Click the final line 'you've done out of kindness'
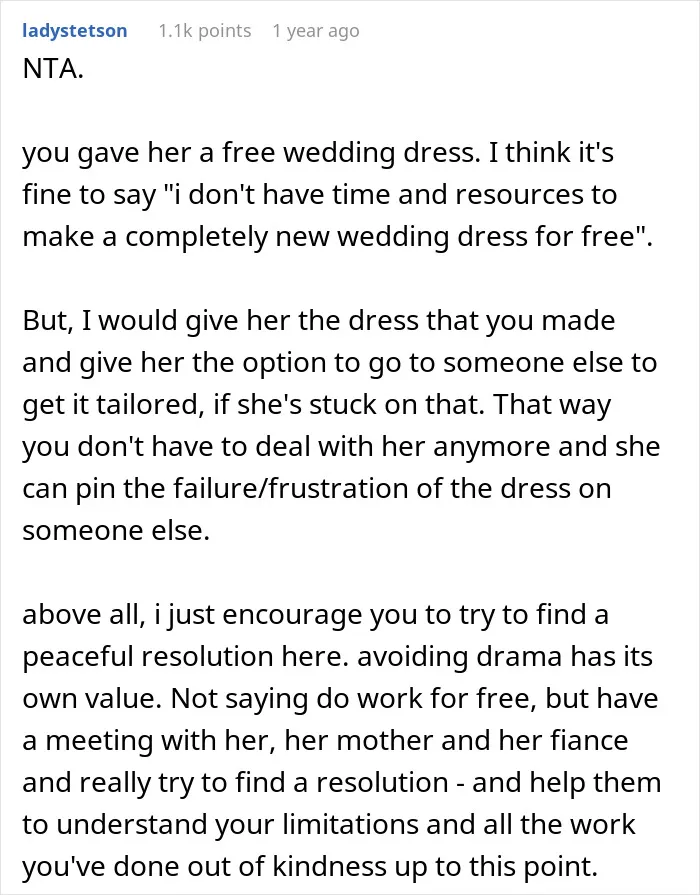700x895 pixels. tap(310, 867)
